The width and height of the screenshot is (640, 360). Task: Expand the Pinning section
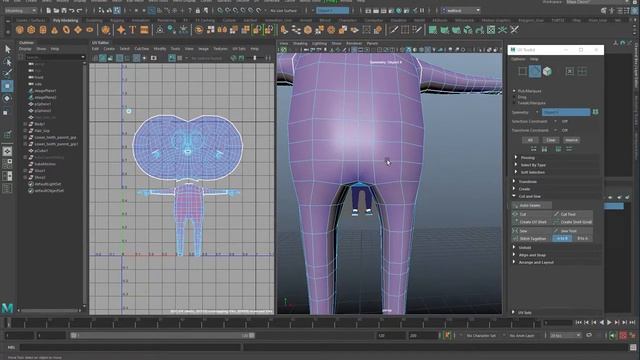click(516, 158)
